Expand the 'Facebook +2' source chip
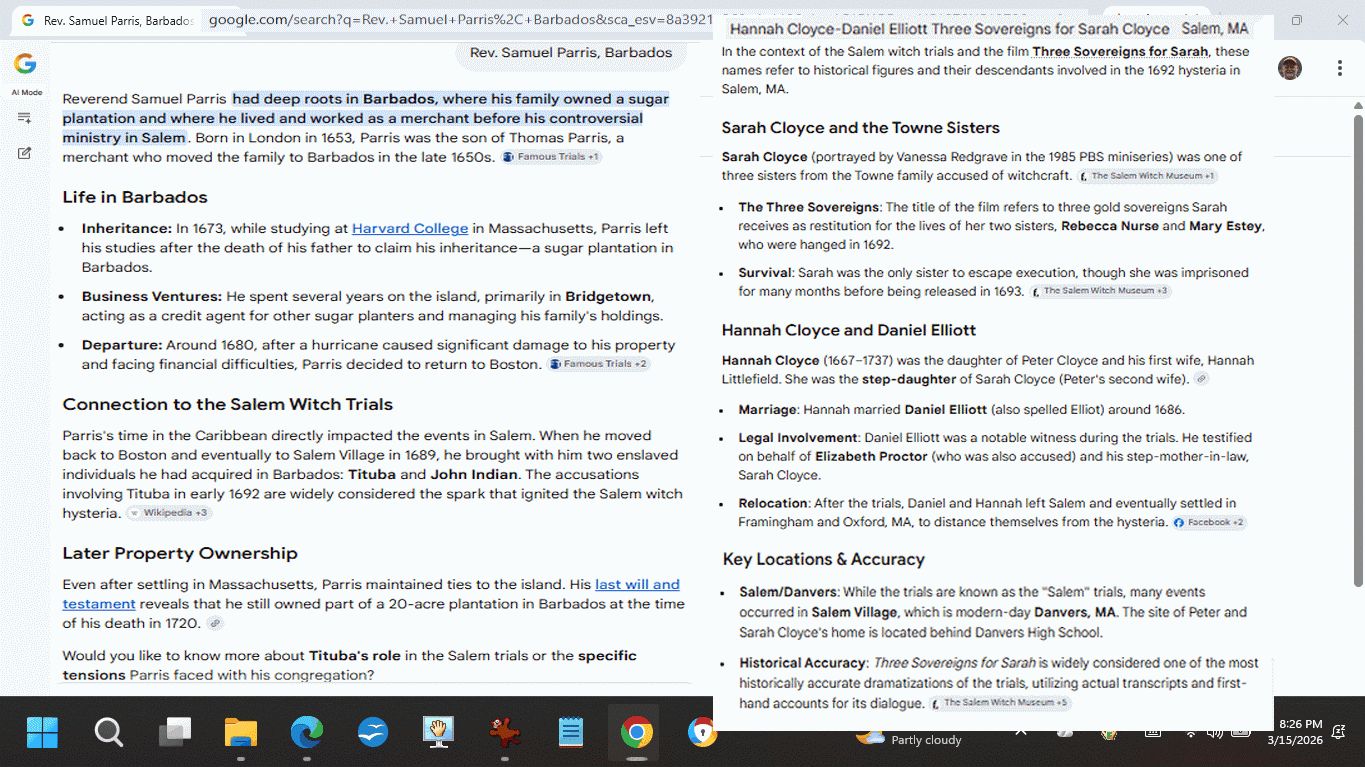 (1209, 522)
